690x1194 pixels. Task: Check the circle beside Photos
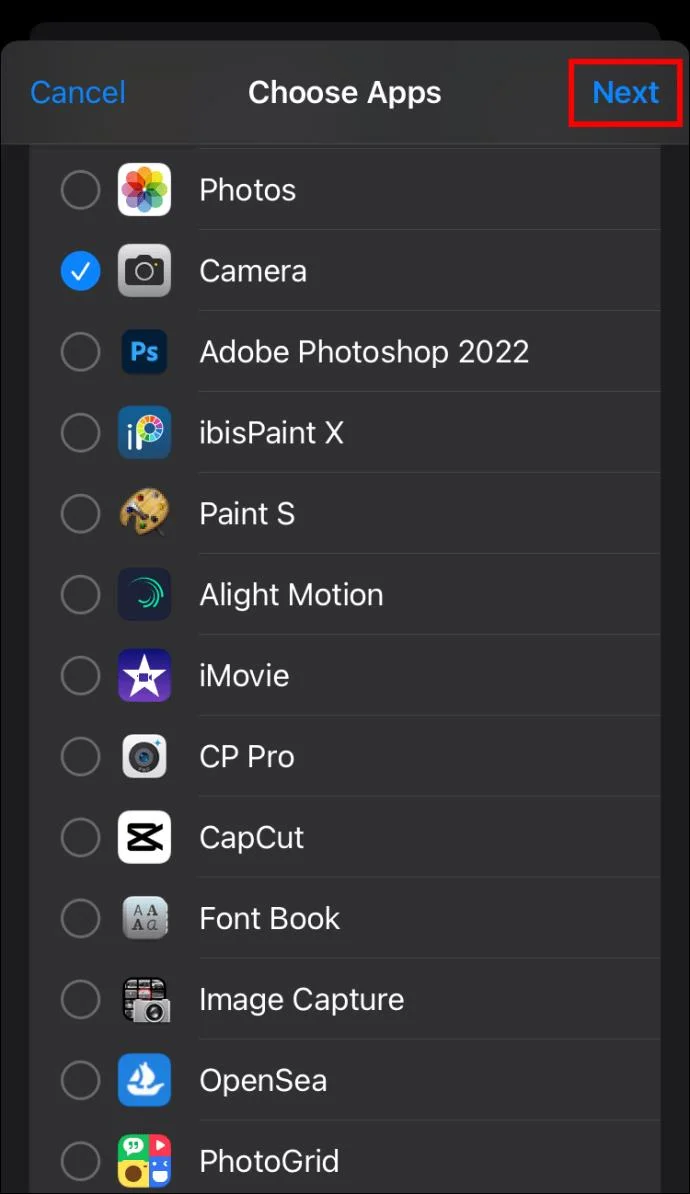coord(80,190)
